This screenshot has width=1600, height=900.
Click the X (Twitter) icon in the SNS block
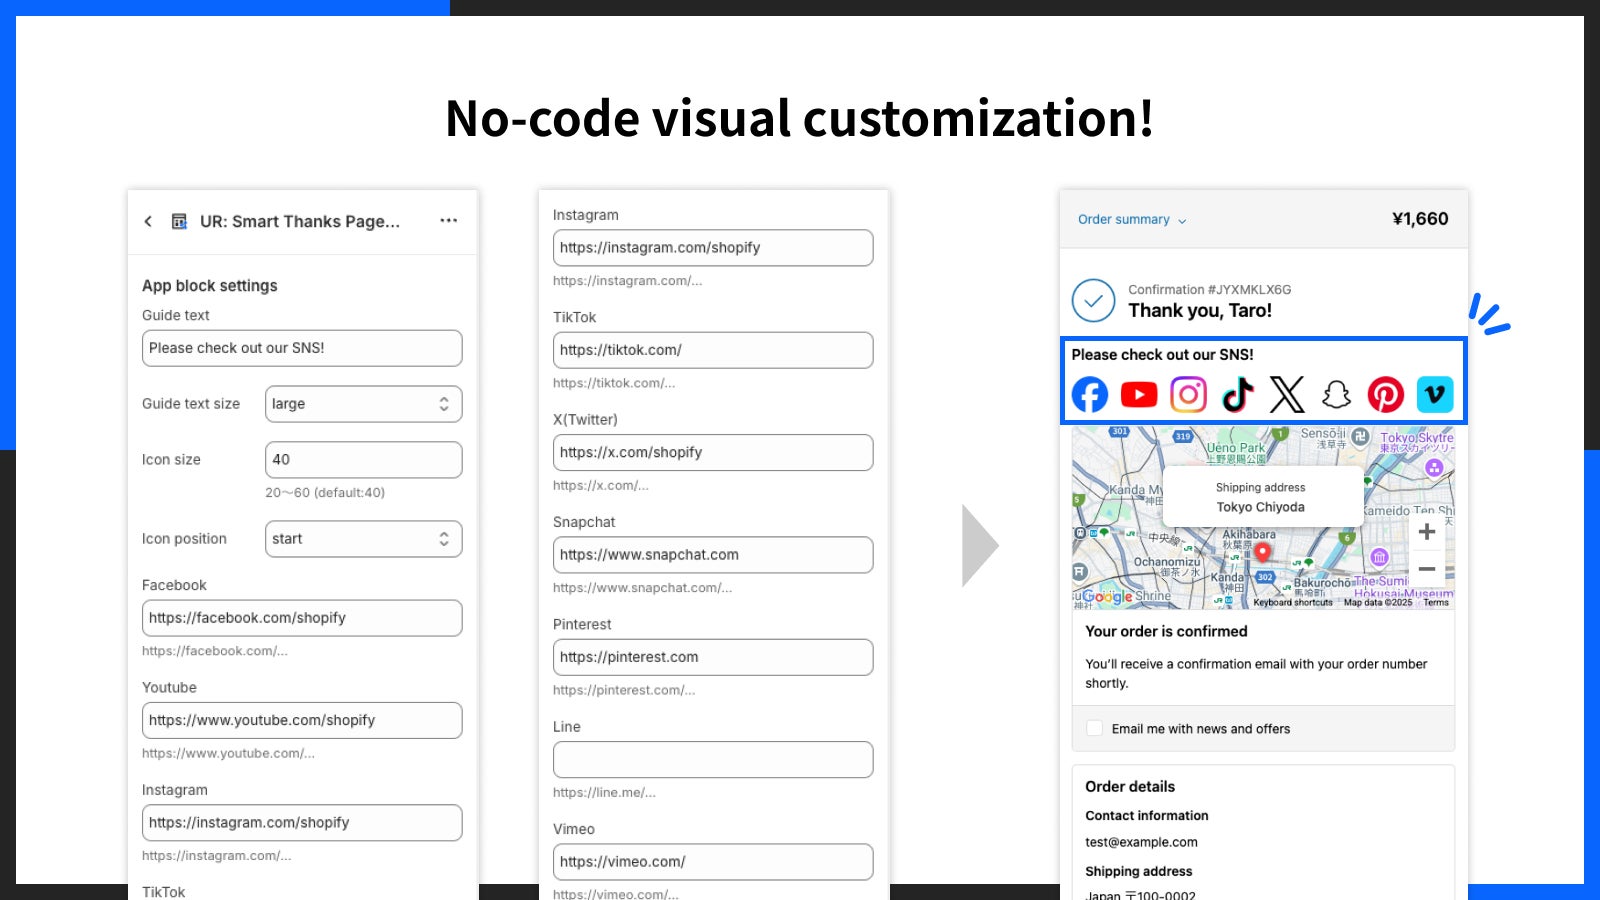1287,395
